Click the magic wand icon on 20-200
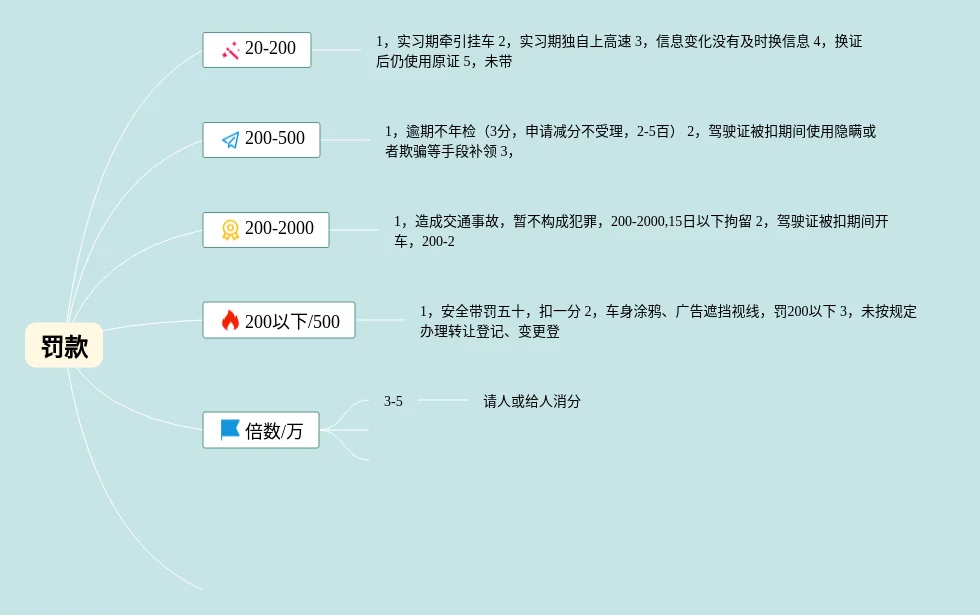Image resolution: width=980 pixels, height=615 pixels. 231,50
